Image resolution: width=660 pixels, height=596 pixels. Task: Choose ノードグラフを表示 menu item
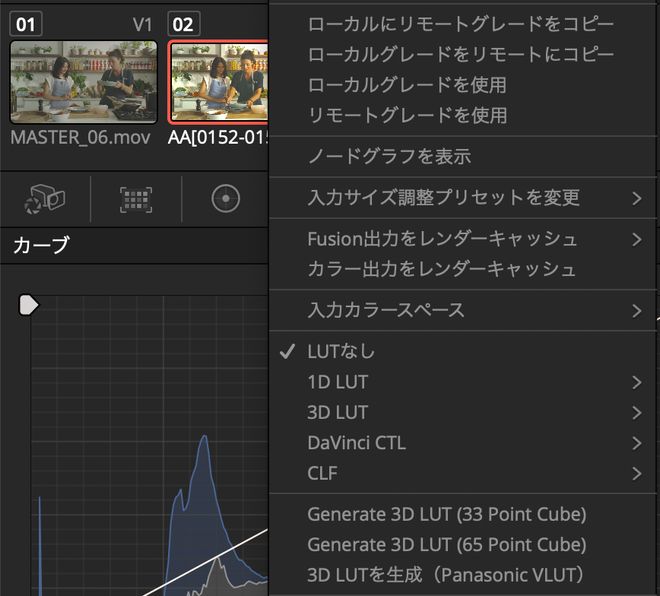389,156
